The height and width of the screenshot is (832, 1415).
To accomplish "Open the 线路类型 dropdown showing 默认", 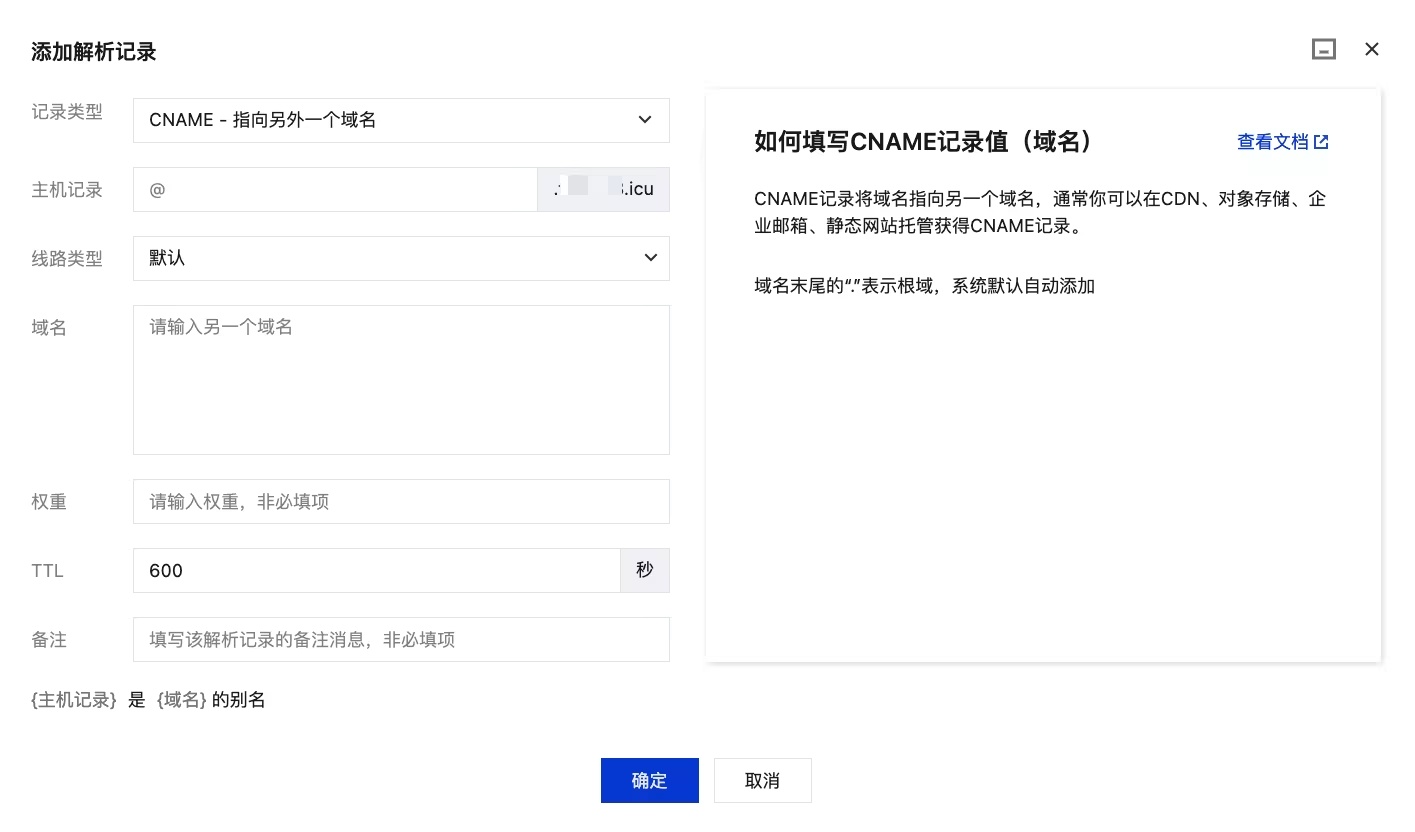I will (400, 258).
